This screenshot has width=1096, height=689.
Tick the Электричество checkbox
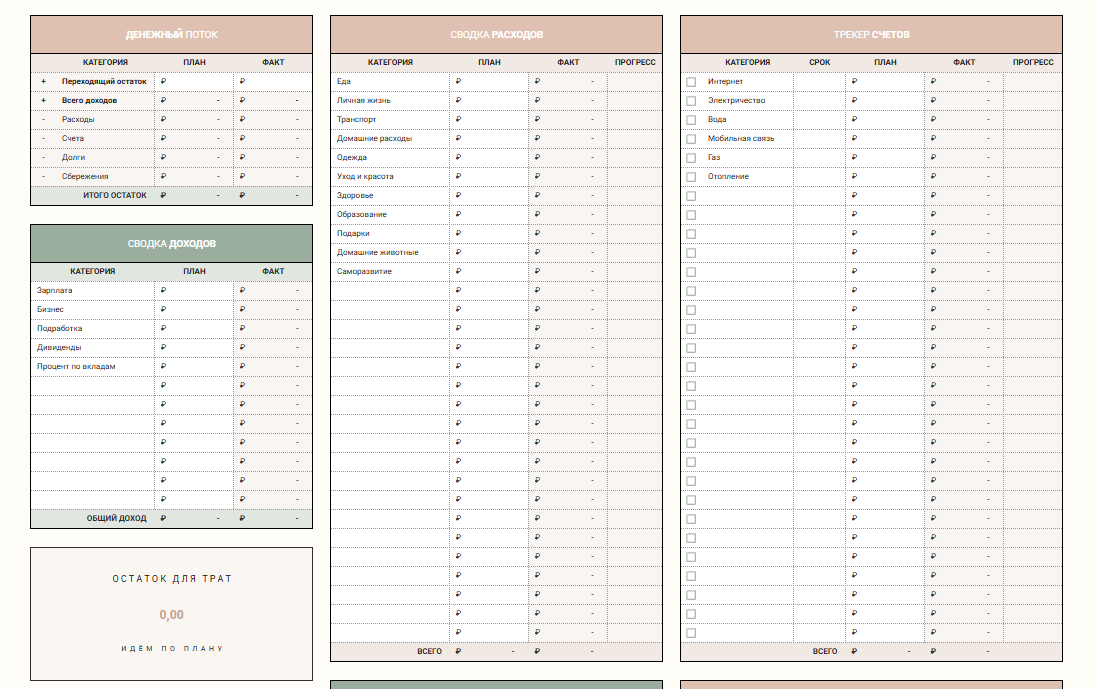pyautogui.click(x=691, y=101)
